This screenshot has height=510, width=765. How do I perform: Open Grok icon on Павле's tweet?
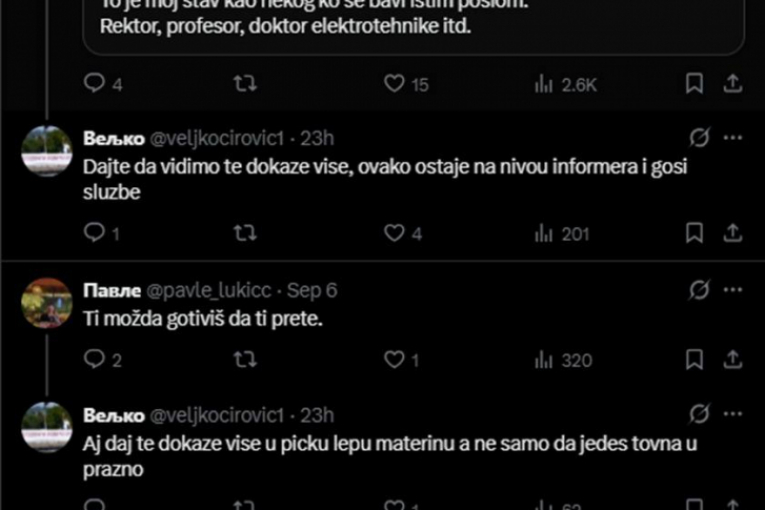pos(699,290)
